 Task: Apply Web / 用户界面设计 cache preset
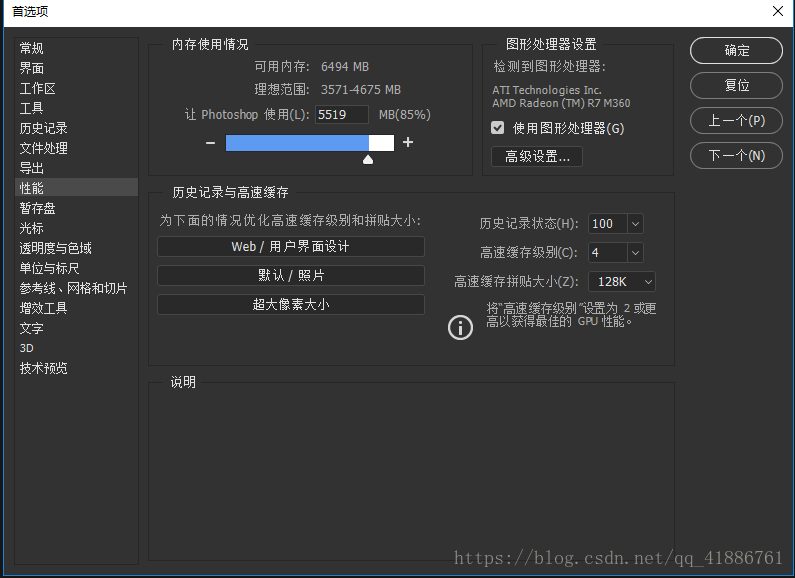click(291, 246)
